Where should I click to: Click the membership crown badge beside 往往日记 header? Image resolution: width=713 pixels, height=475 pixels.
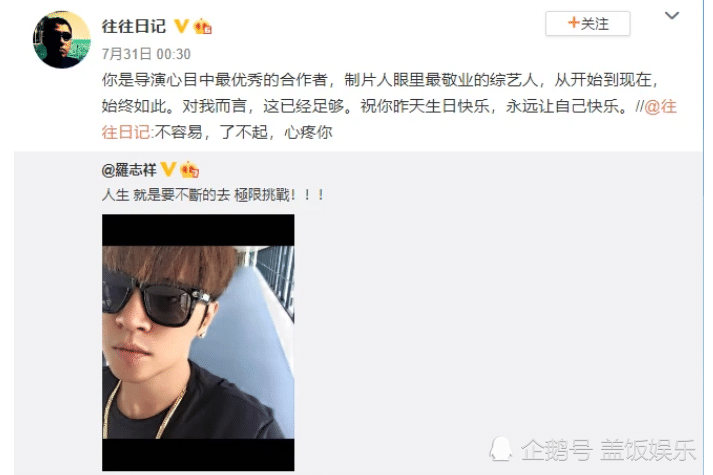click(x=203, y=26)
